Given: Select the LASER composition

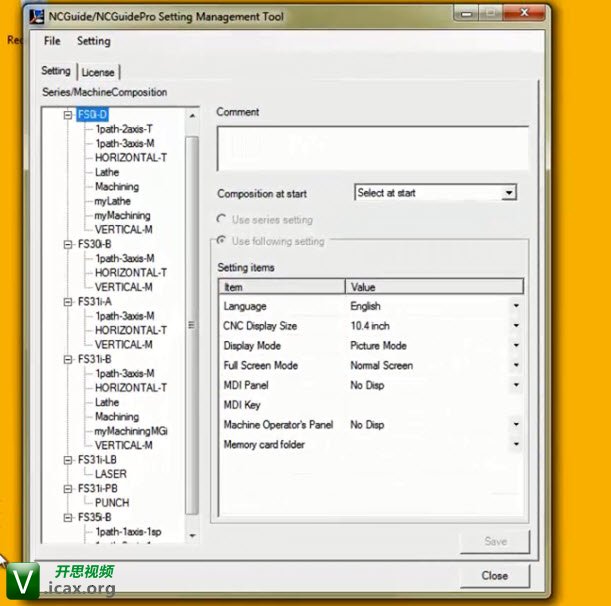Looking at the screenshot, I should 111,474.
